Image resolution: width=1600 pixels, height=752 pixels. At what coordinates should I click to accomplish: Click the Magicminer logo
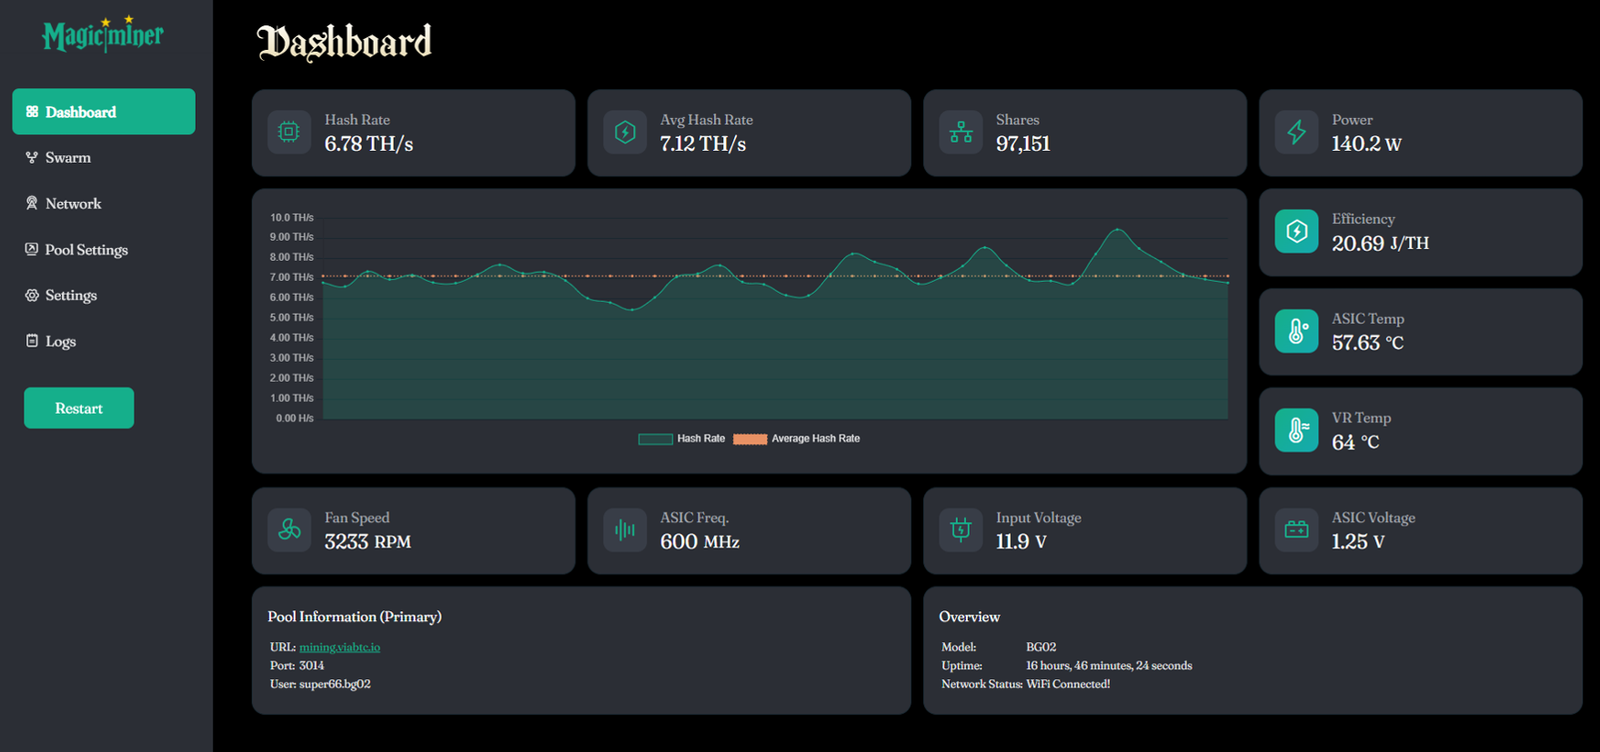point(103,35)
